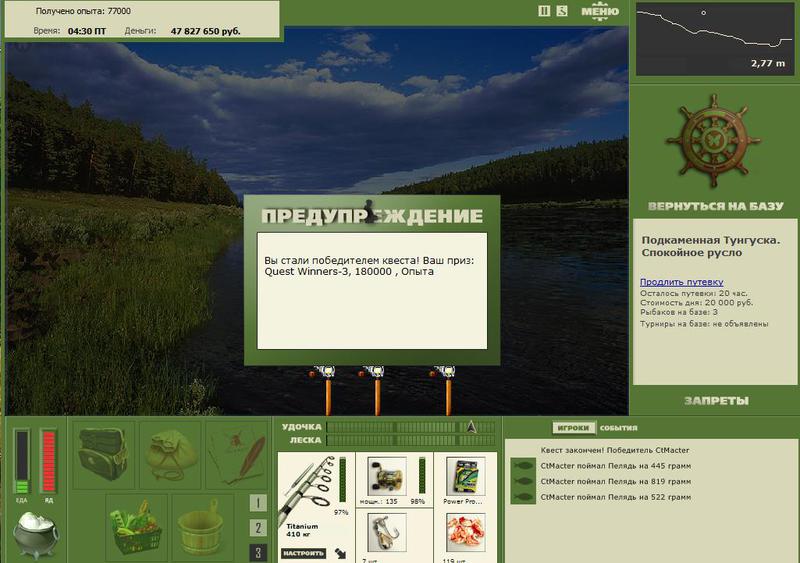
Task: Open the fish keep-net sack icon
Action: (x=170, y=454)
